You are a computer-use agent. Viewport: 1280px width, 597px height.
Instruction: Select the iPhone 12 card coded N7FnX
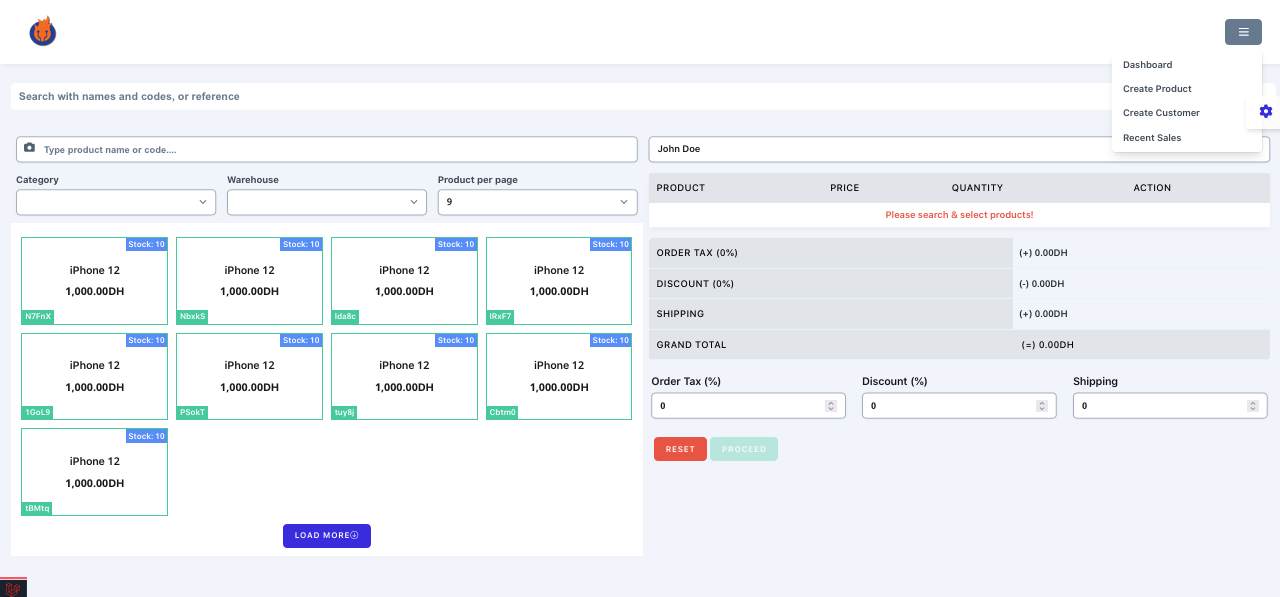point(95,281)
